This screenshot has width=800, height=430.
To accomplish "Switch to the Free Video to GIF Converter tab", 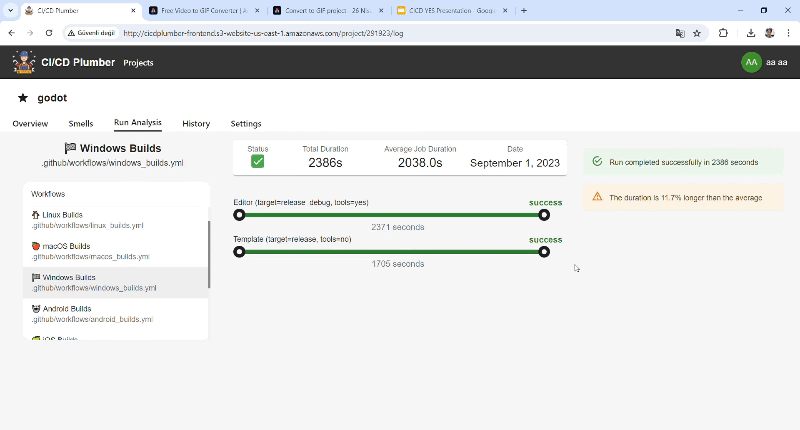I will (204, 10).
